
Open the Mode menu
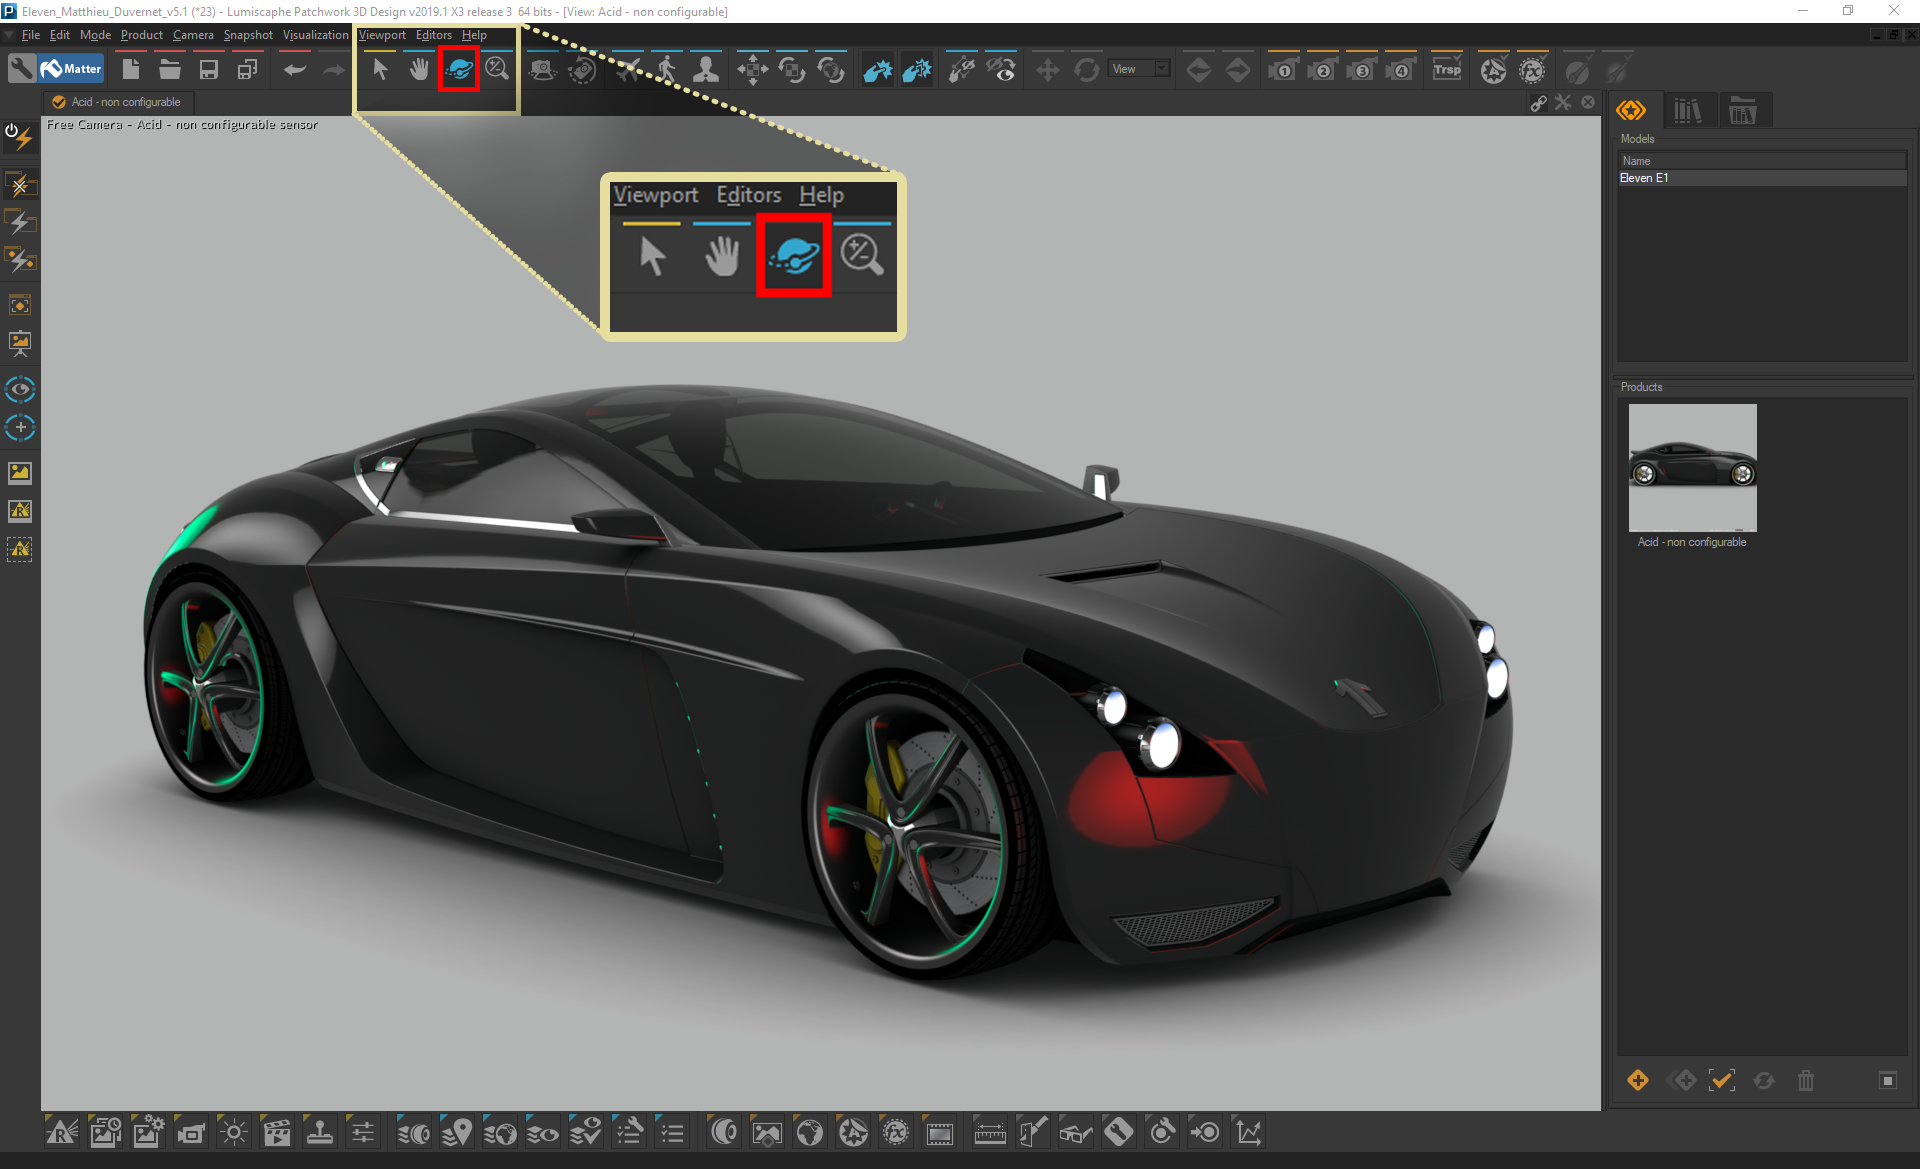click(x=95, y=35)
